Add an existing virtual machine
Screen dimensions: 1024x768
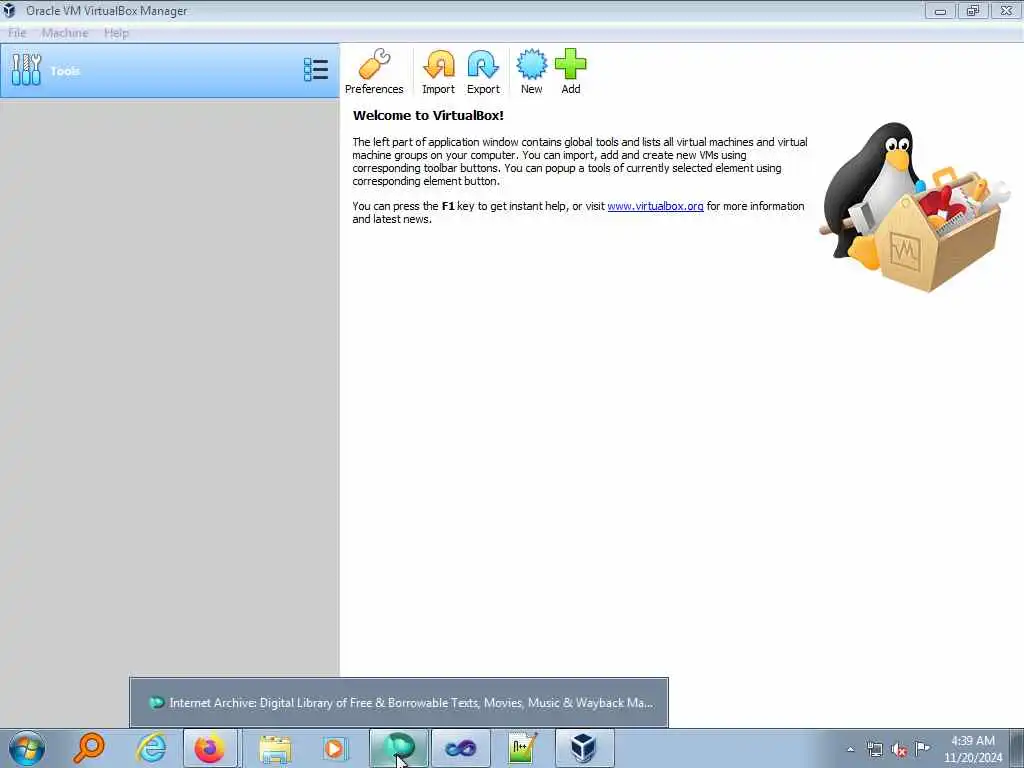pos(571,72)
